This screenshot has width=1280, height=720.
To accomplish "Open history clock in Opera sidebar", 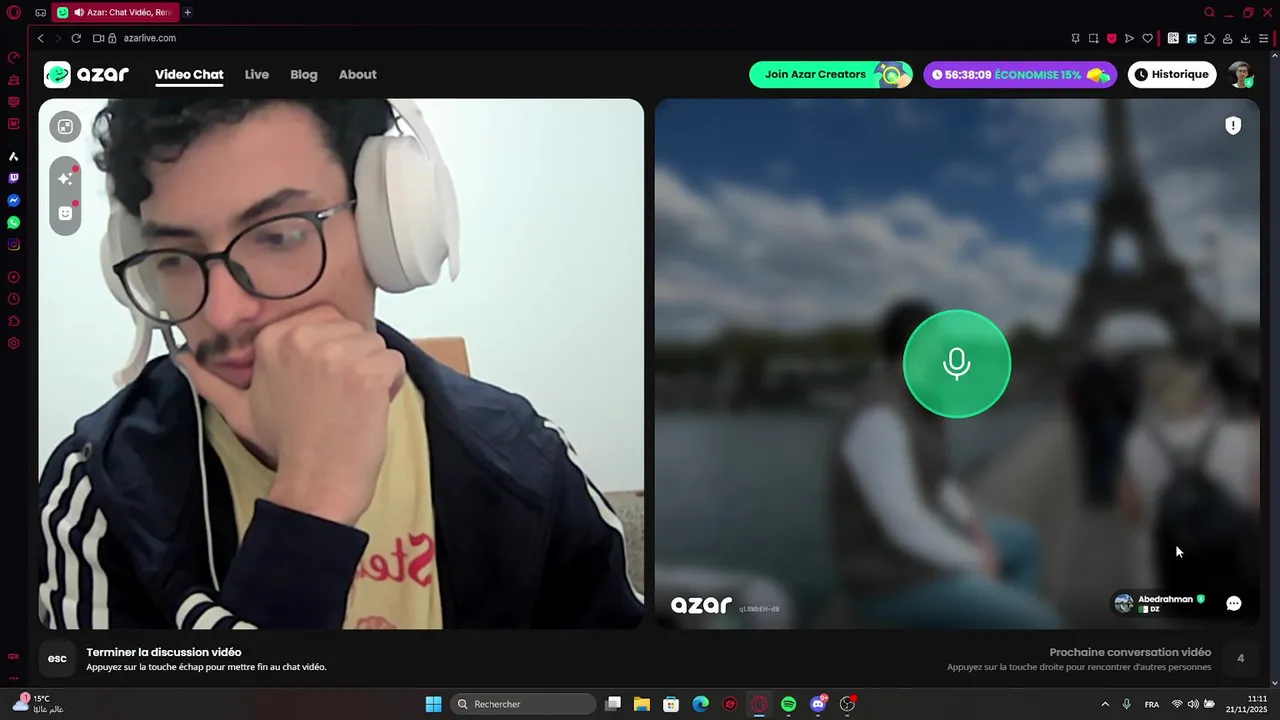I will (14, 299).
